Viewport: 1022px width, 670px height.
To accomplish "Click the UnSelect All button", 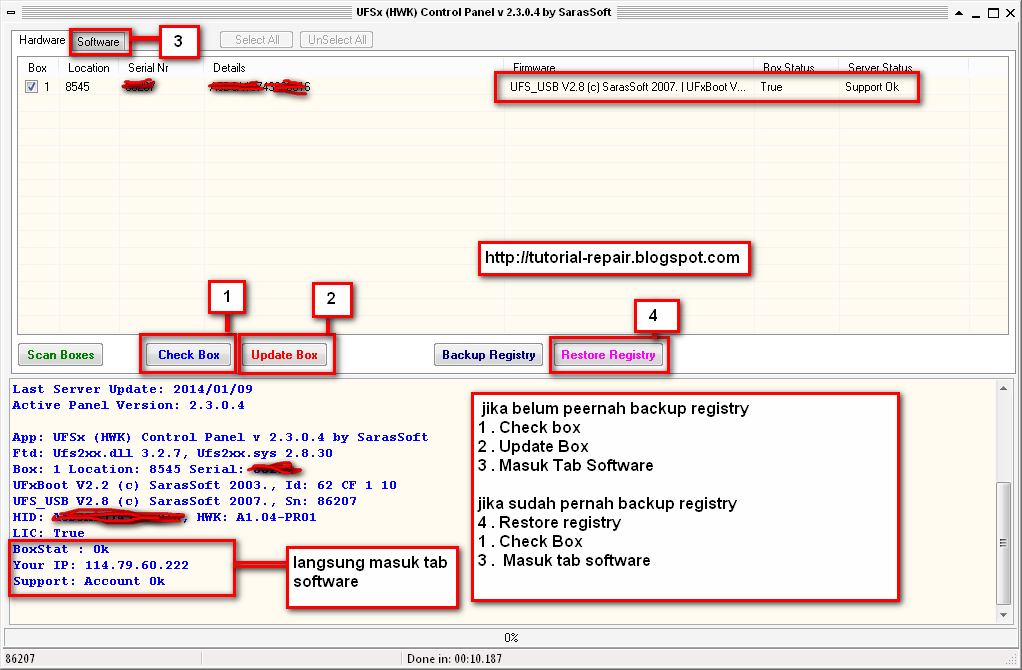I will 337,40.
